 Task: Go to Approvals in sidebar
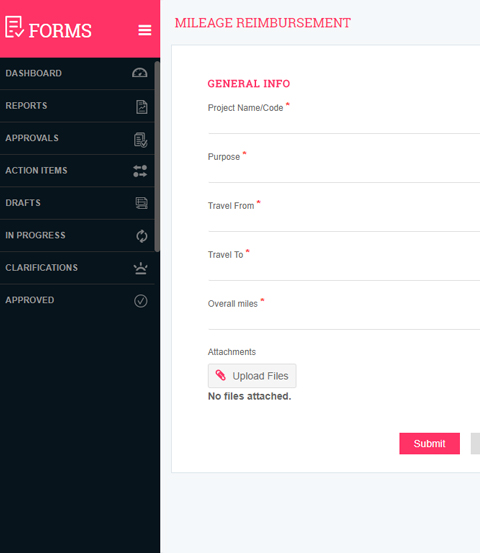click(x=77, y=138)
